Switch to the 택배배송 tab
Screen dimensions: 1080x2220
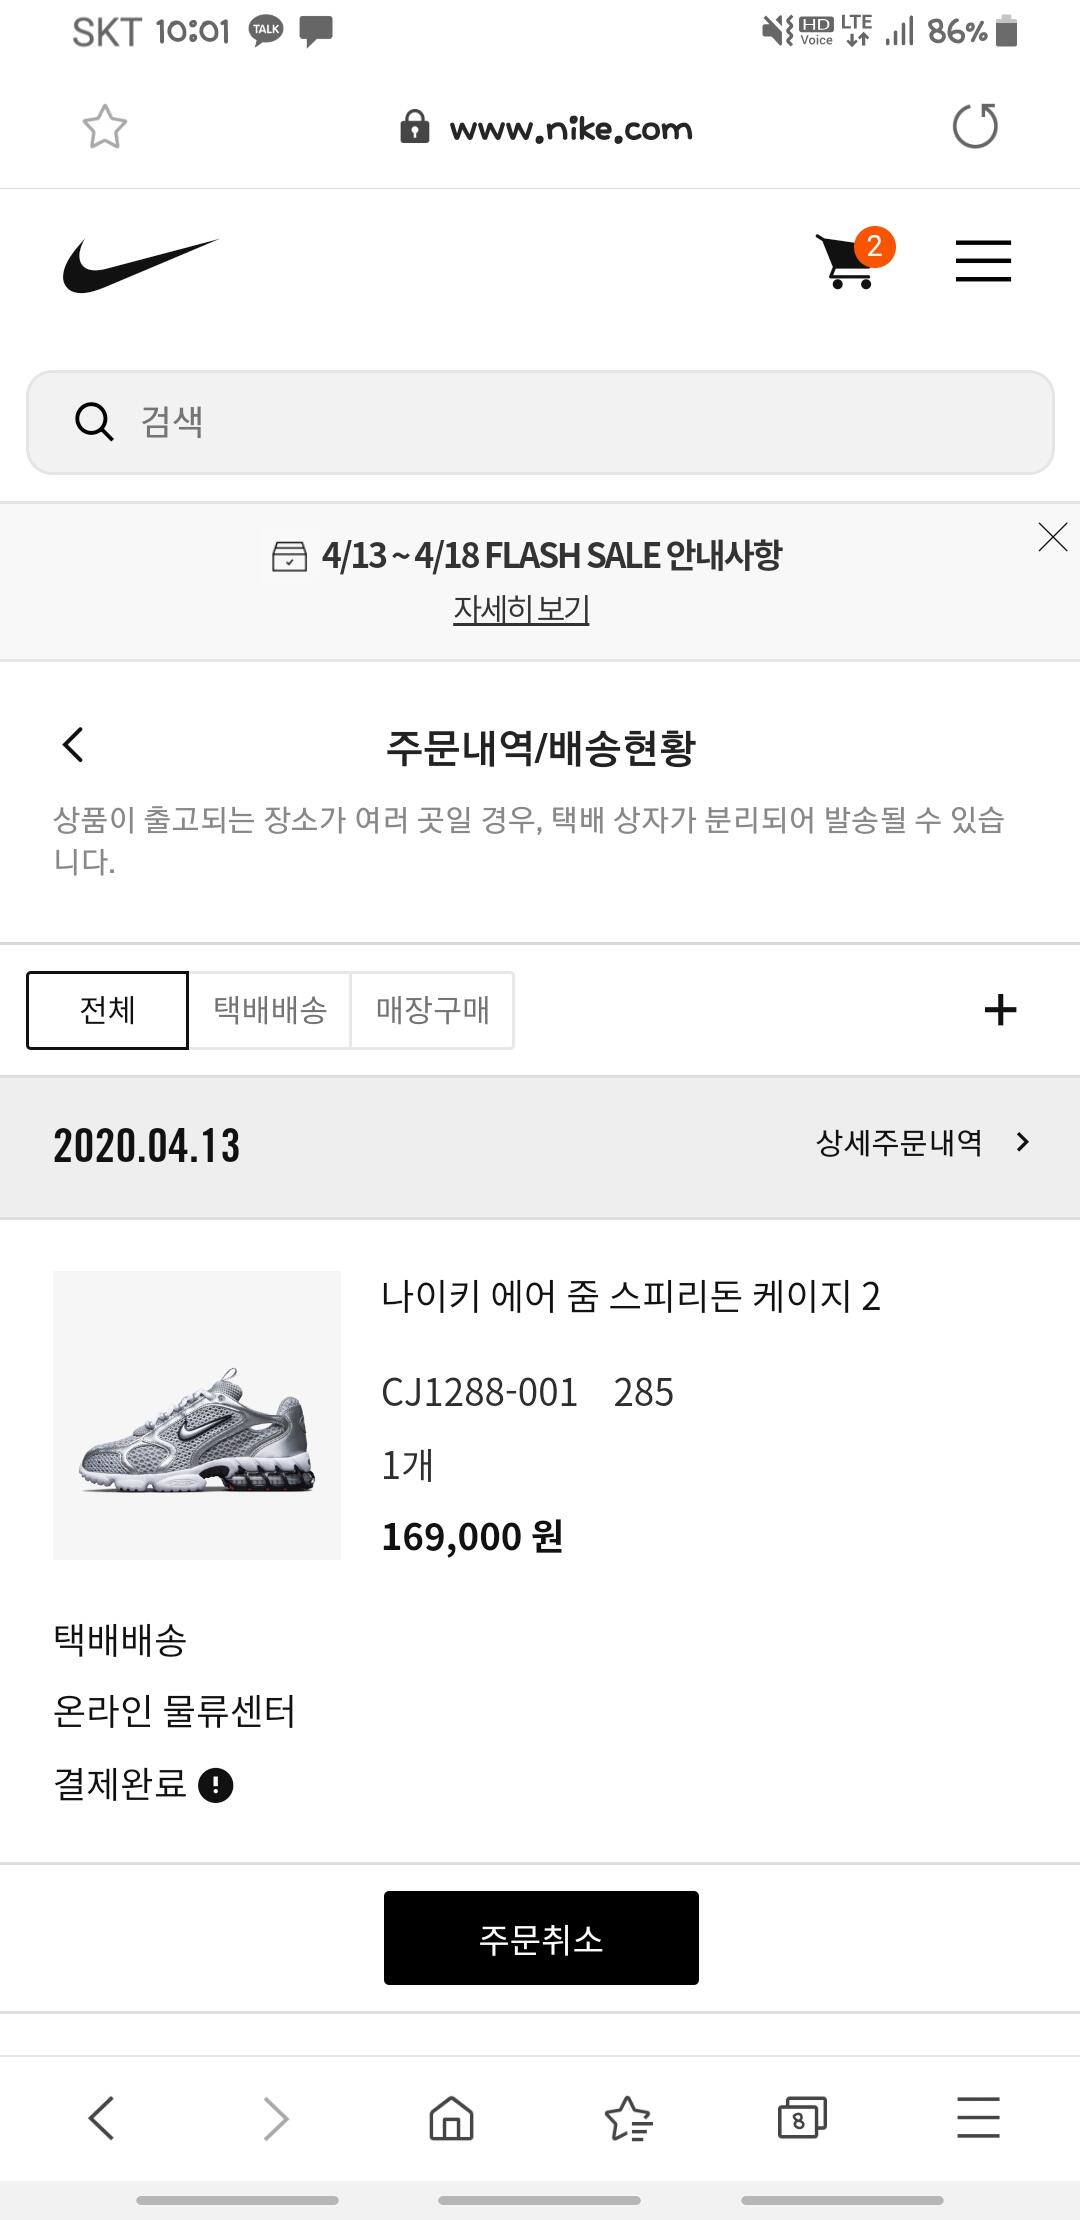point(270,1010)
